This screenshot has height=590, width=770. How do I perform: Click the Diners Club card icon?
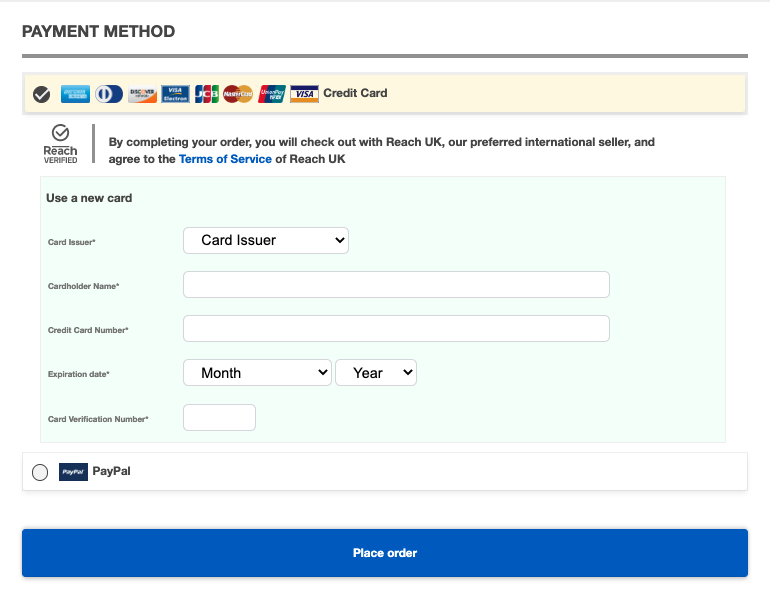pyautogui.click(x=109, y=94)
